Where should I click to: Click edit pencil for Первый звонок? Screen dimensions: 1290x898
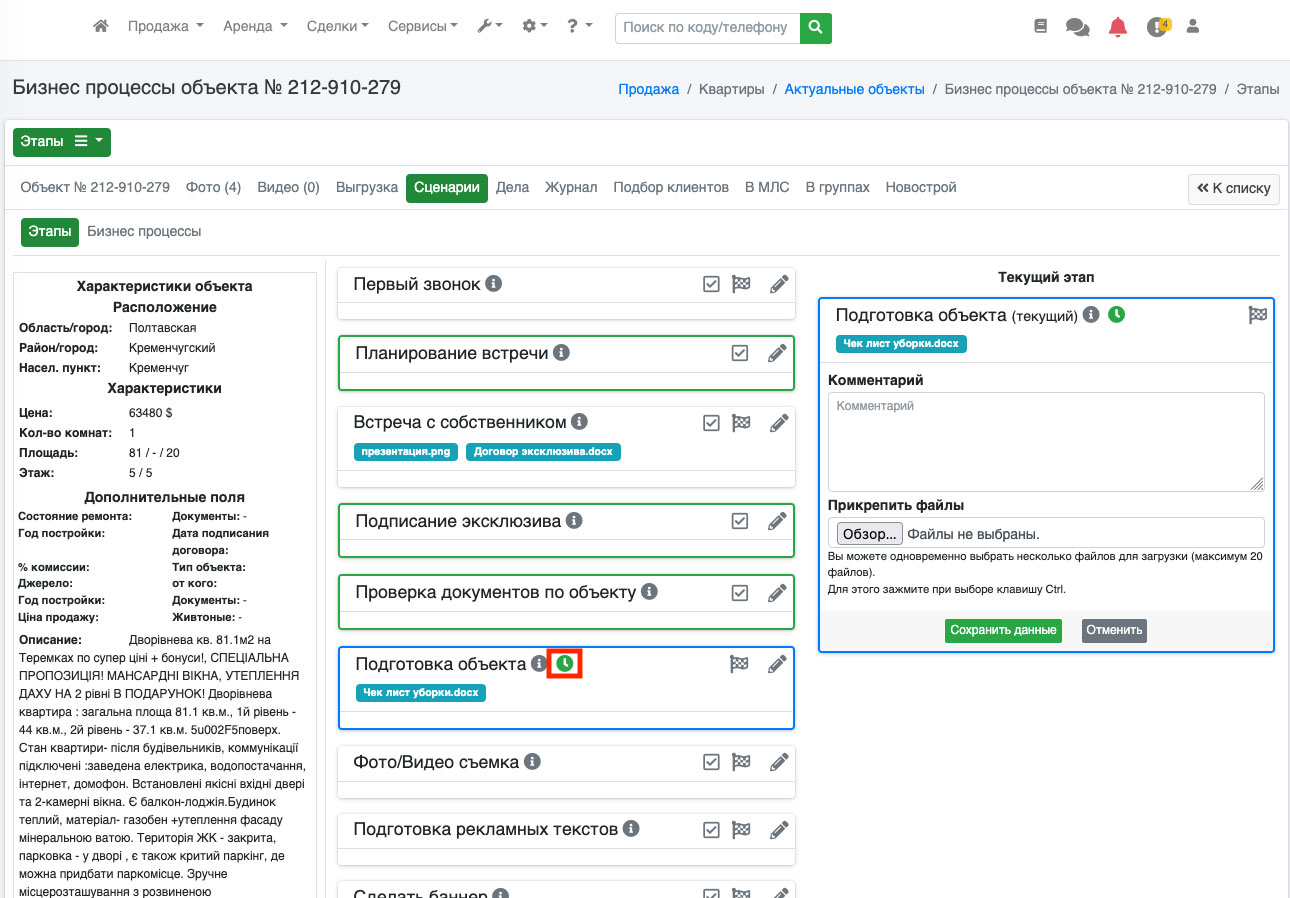779,284
